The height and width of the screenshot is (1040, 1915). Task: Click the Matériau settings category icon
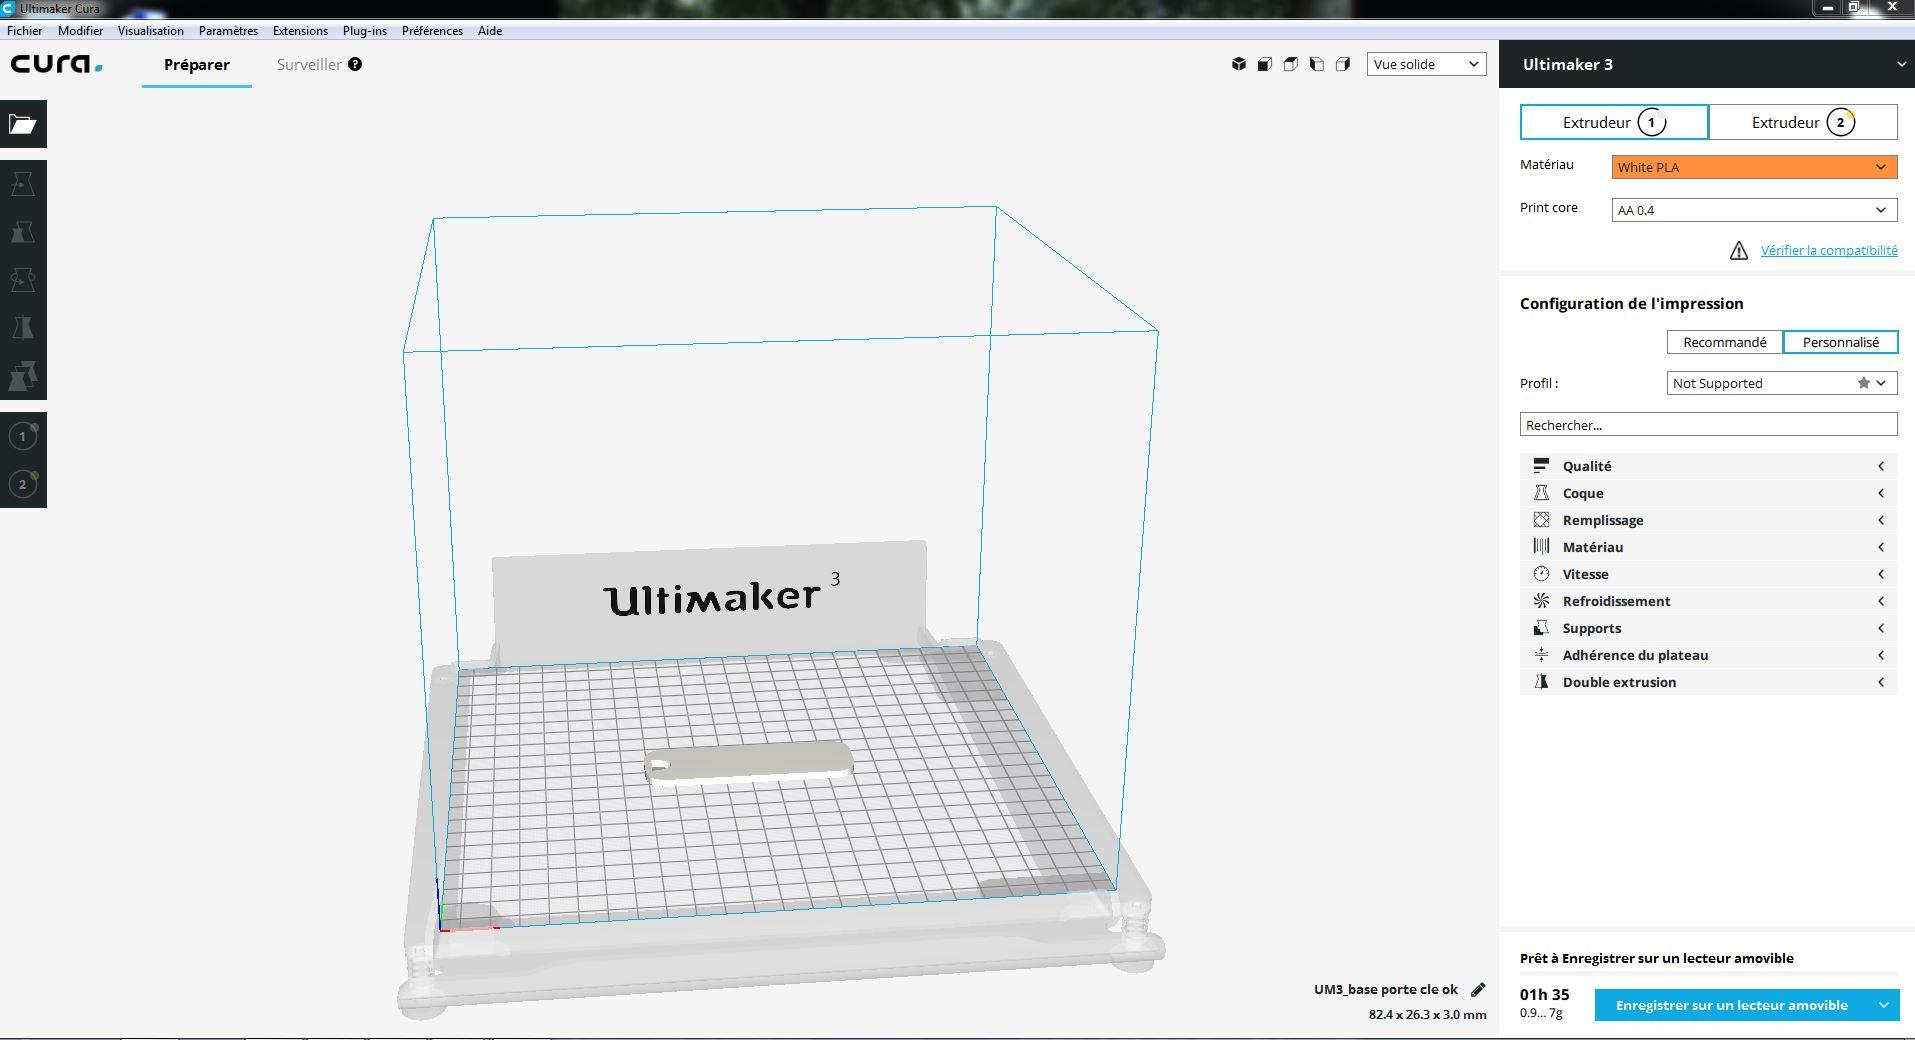pos(1541,547)
